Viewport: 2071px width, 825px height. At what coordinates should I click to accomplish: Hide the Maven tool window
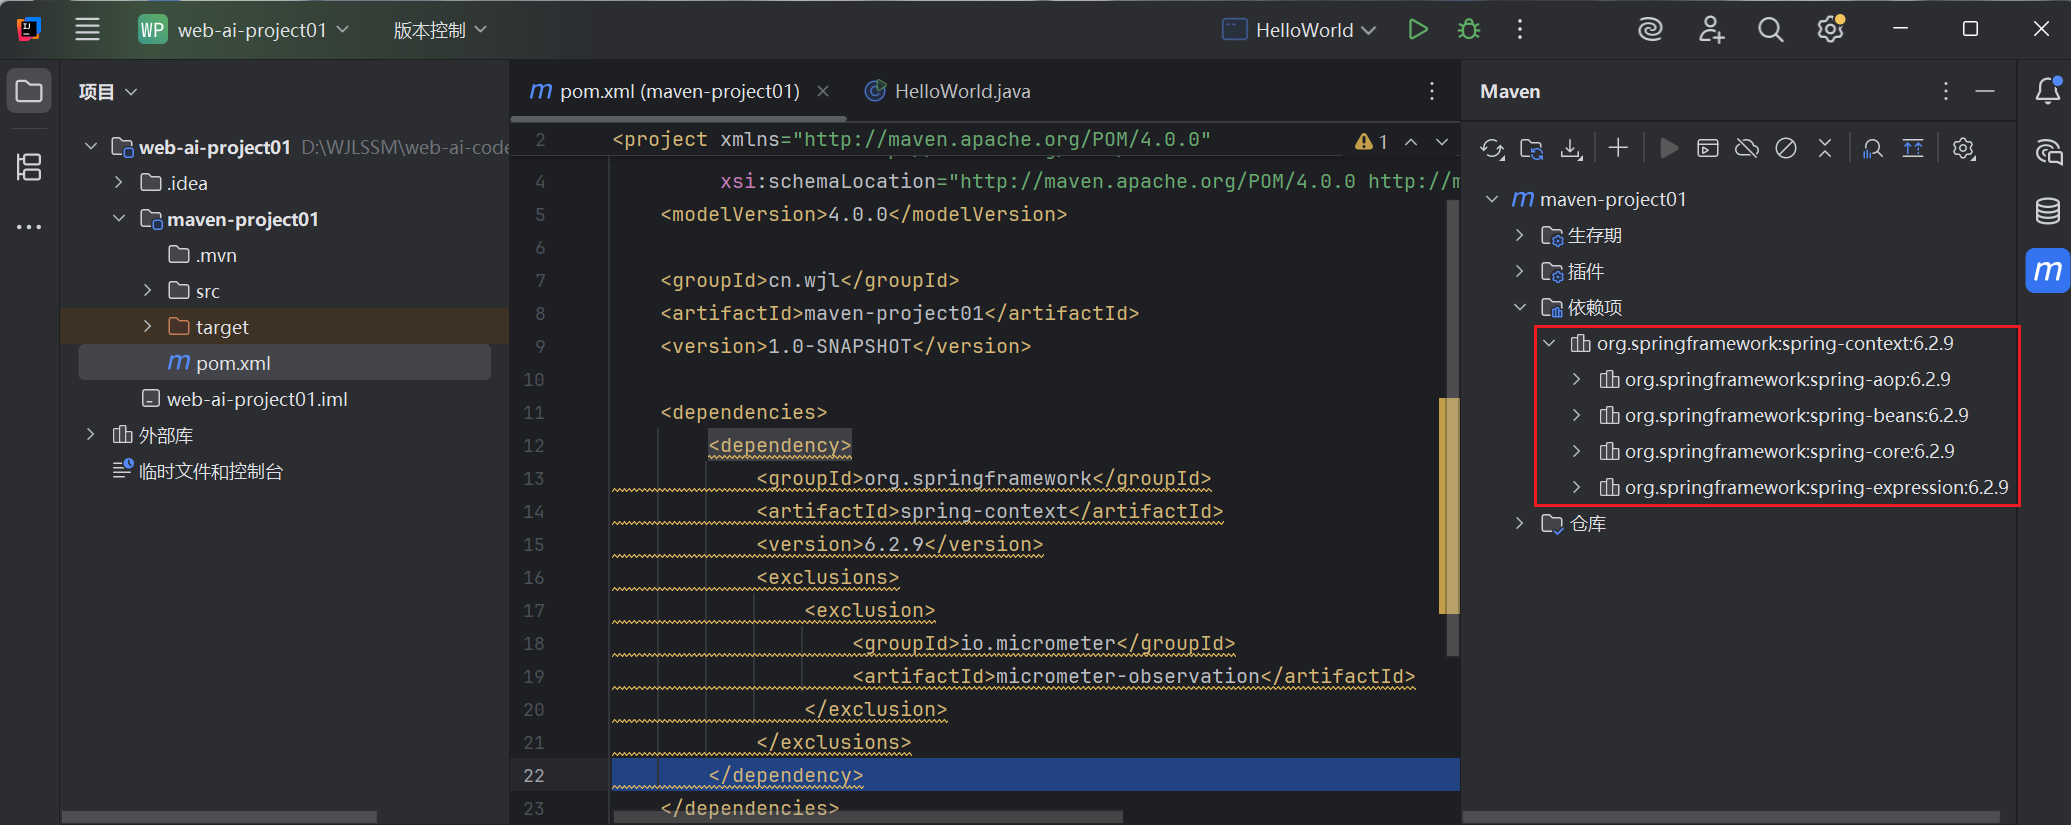click(1986, 92)
